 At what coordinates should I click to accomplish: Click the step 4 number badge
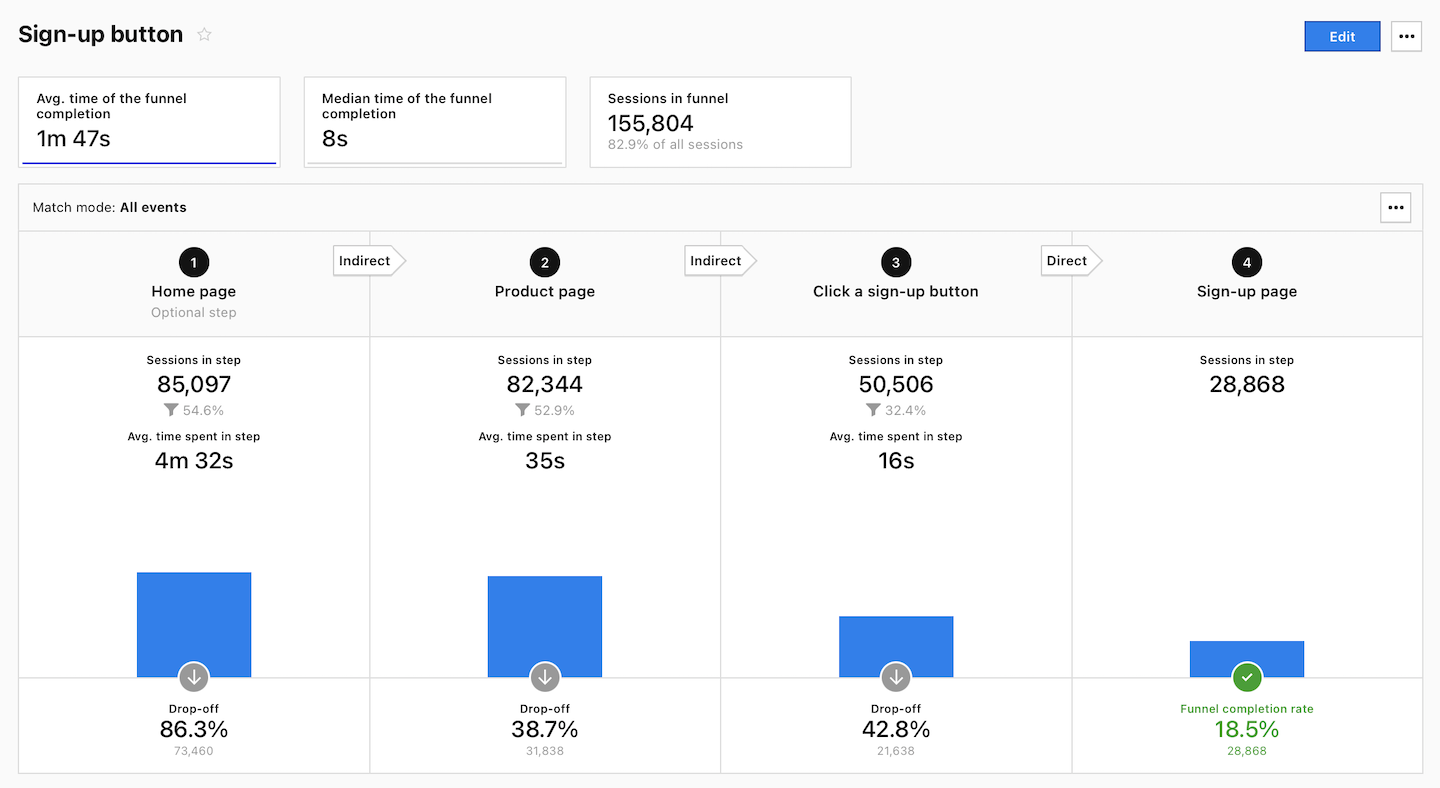coord(1247,263)
